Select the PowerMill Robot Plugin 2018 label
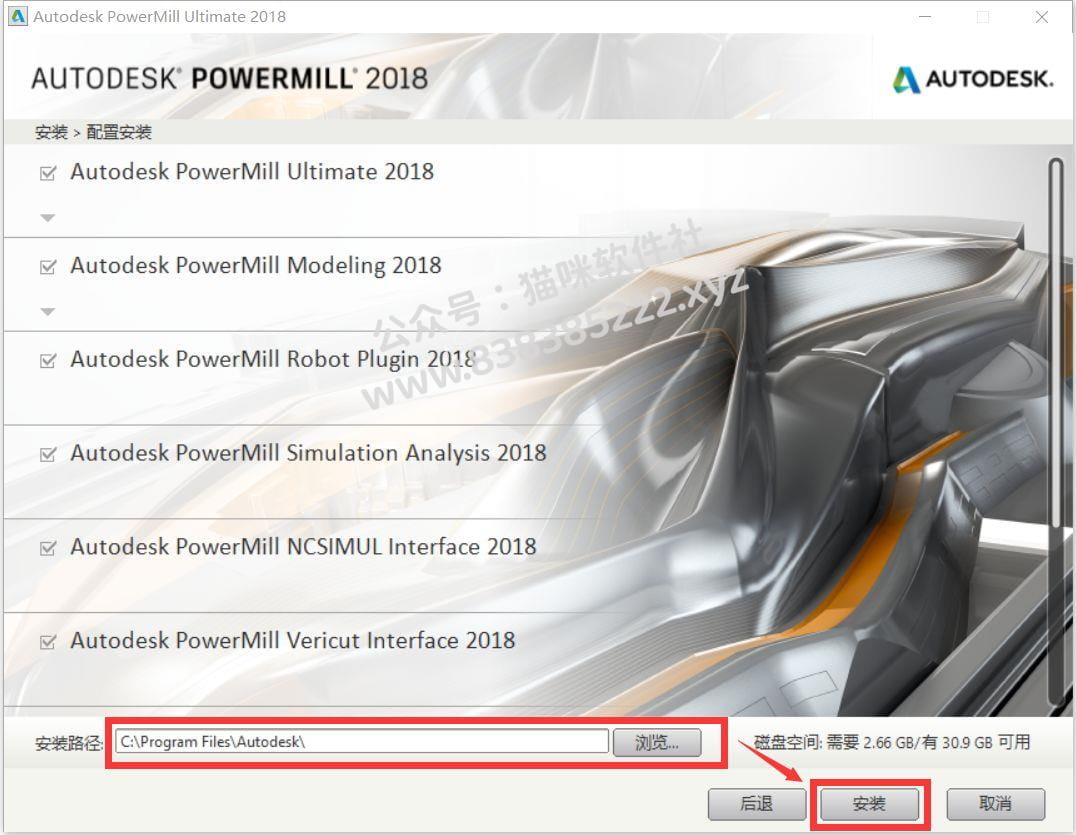Viewport: 1076px width, 835px height. pos(273,360)
